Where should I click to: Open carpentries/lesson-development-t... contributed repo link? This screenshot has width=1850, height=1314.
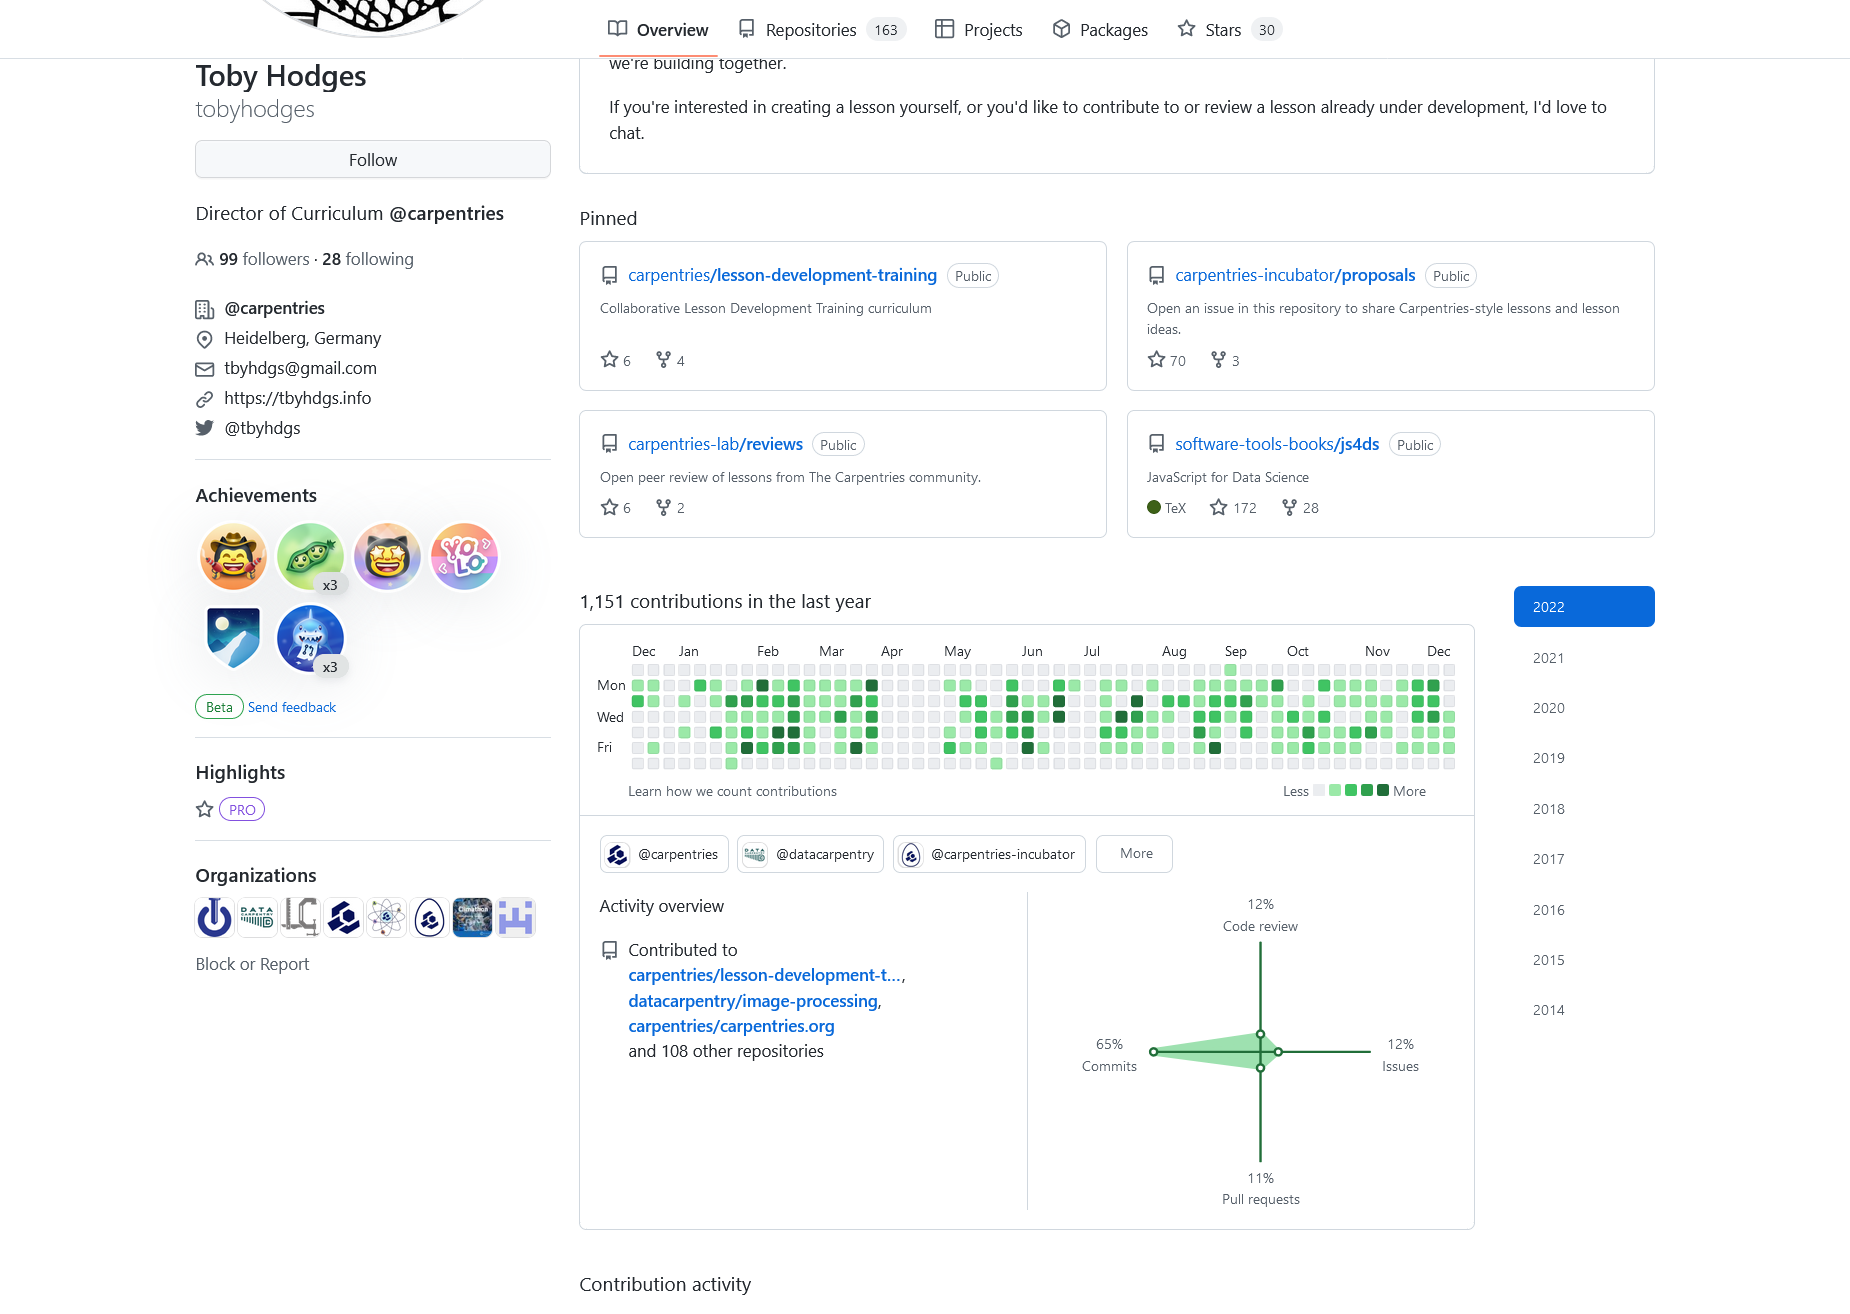765,975
